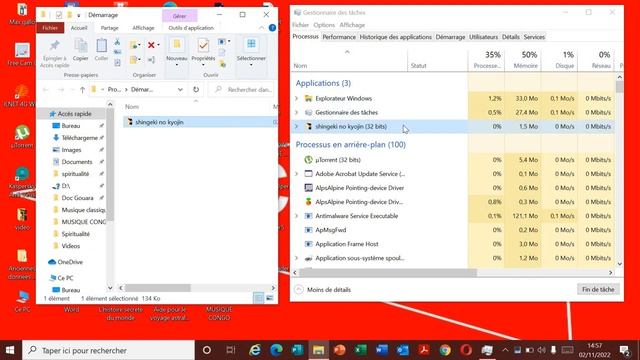Select the Application Frame Host process

point(453,244)
